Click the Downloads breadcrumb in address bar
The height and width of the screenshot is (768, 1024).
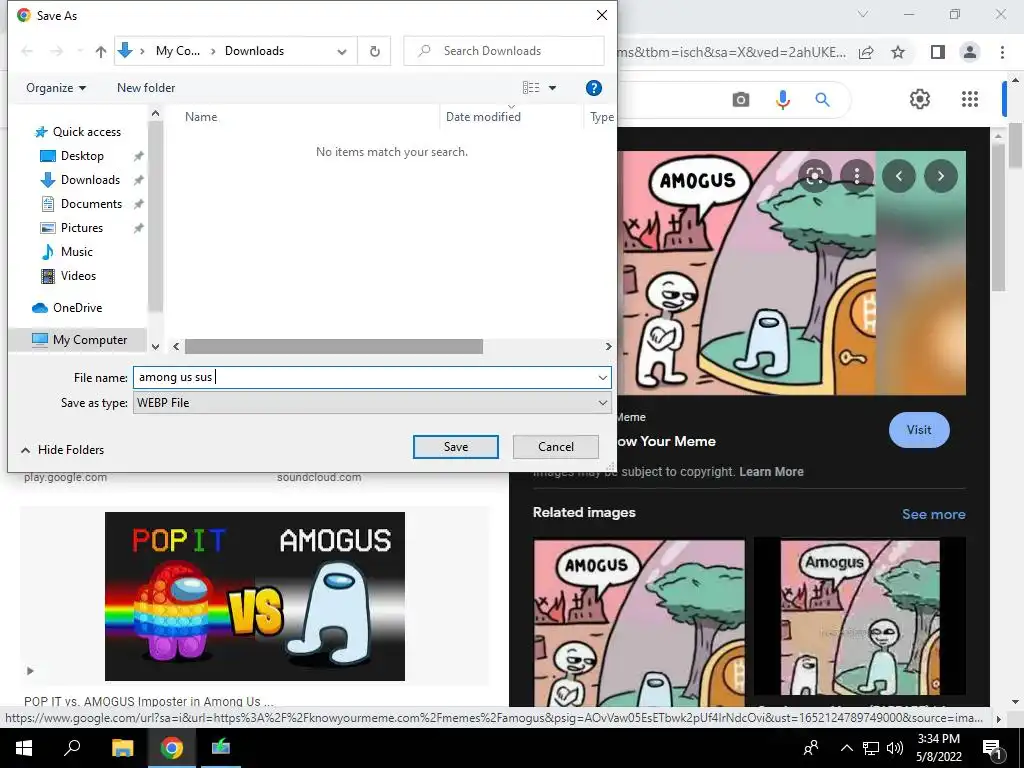click(255, 51)
